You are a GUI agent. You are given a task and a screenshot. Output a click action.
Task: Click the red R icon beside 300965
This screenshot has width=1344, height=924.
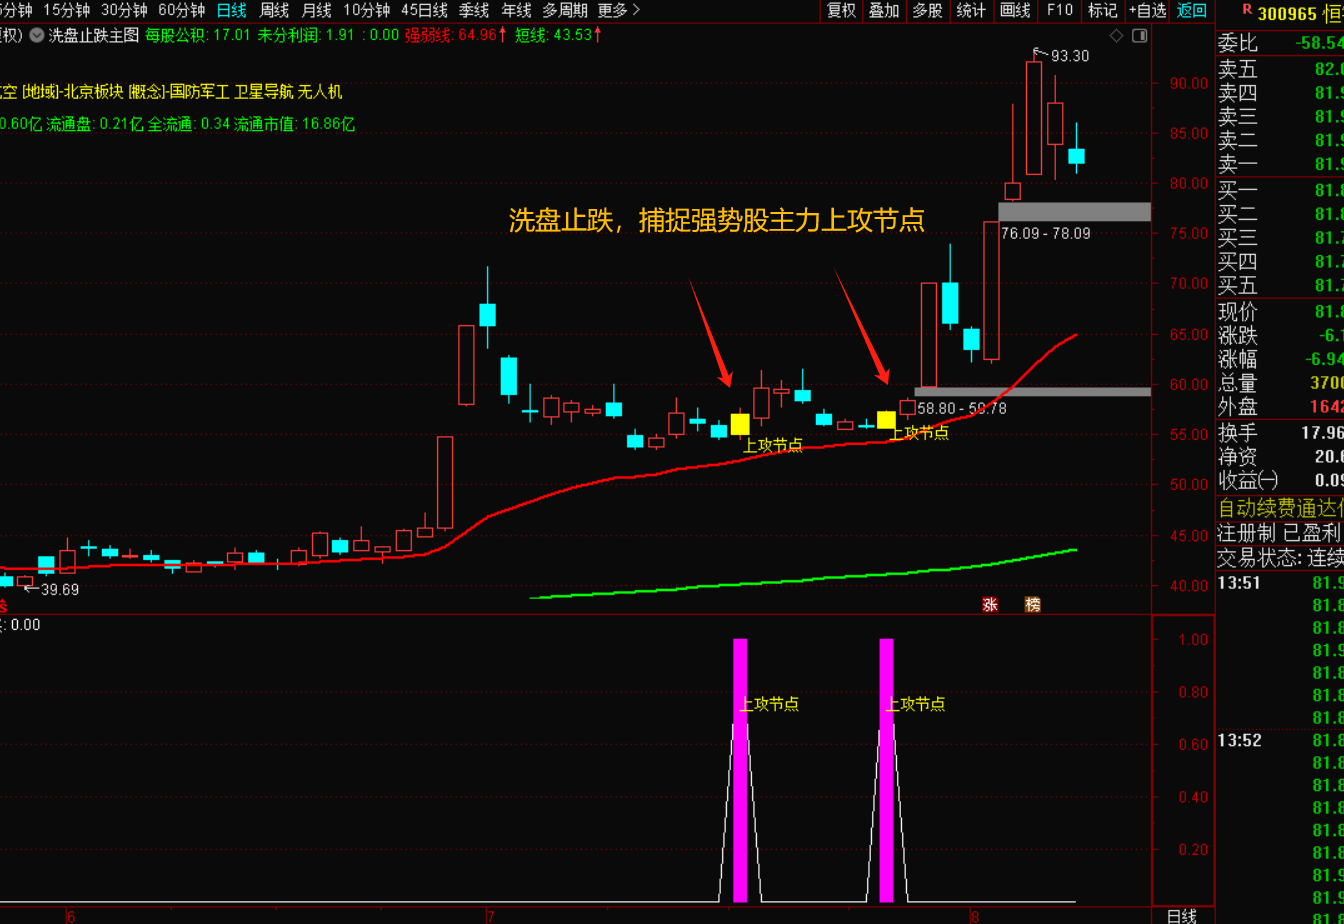1245,11
